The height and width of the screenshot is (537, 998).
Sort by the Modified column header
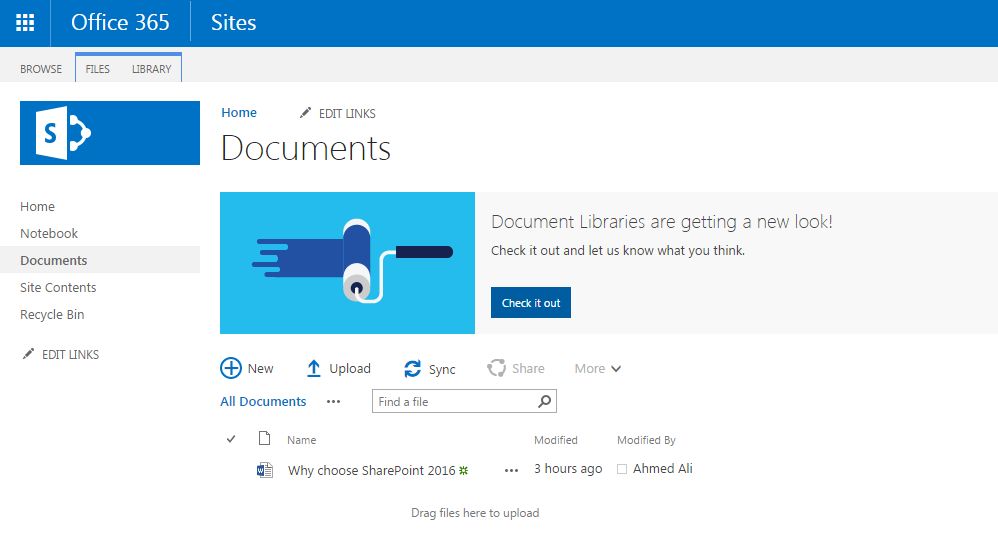(x=556, y=440)
